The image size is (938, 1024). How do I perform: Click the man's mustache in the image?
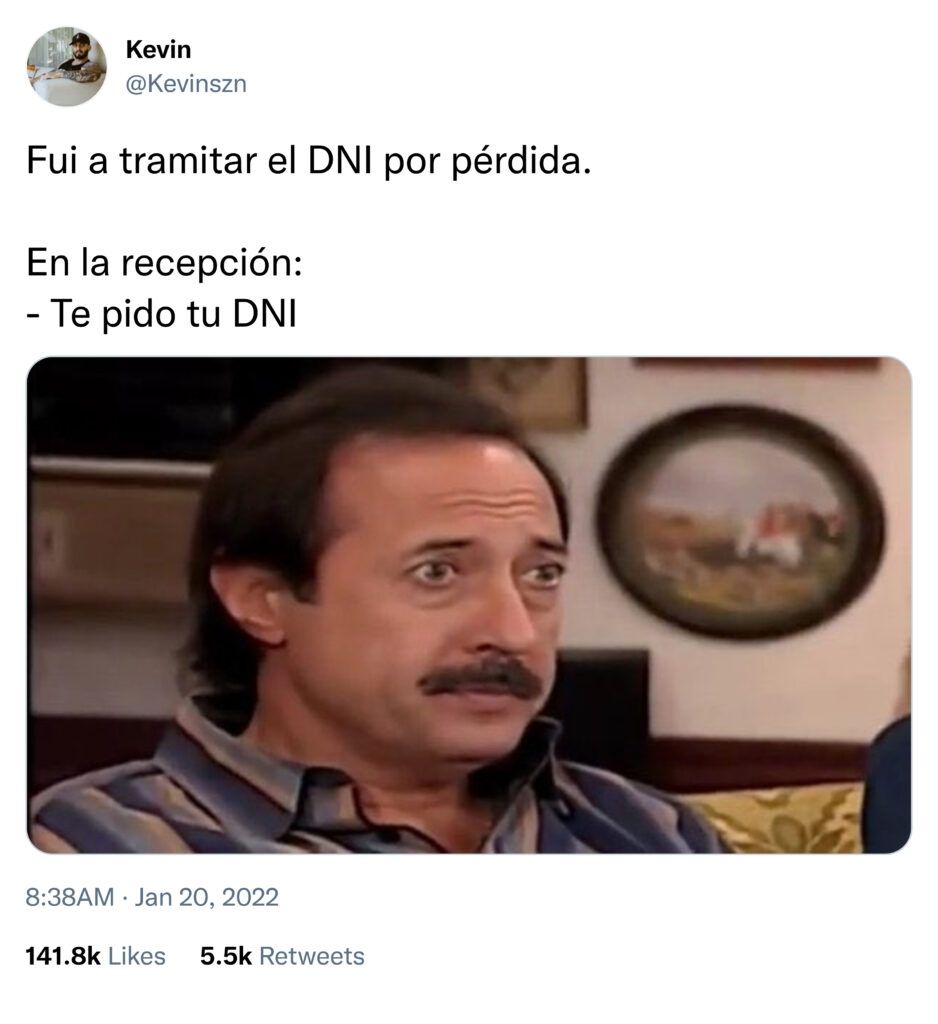482,679
